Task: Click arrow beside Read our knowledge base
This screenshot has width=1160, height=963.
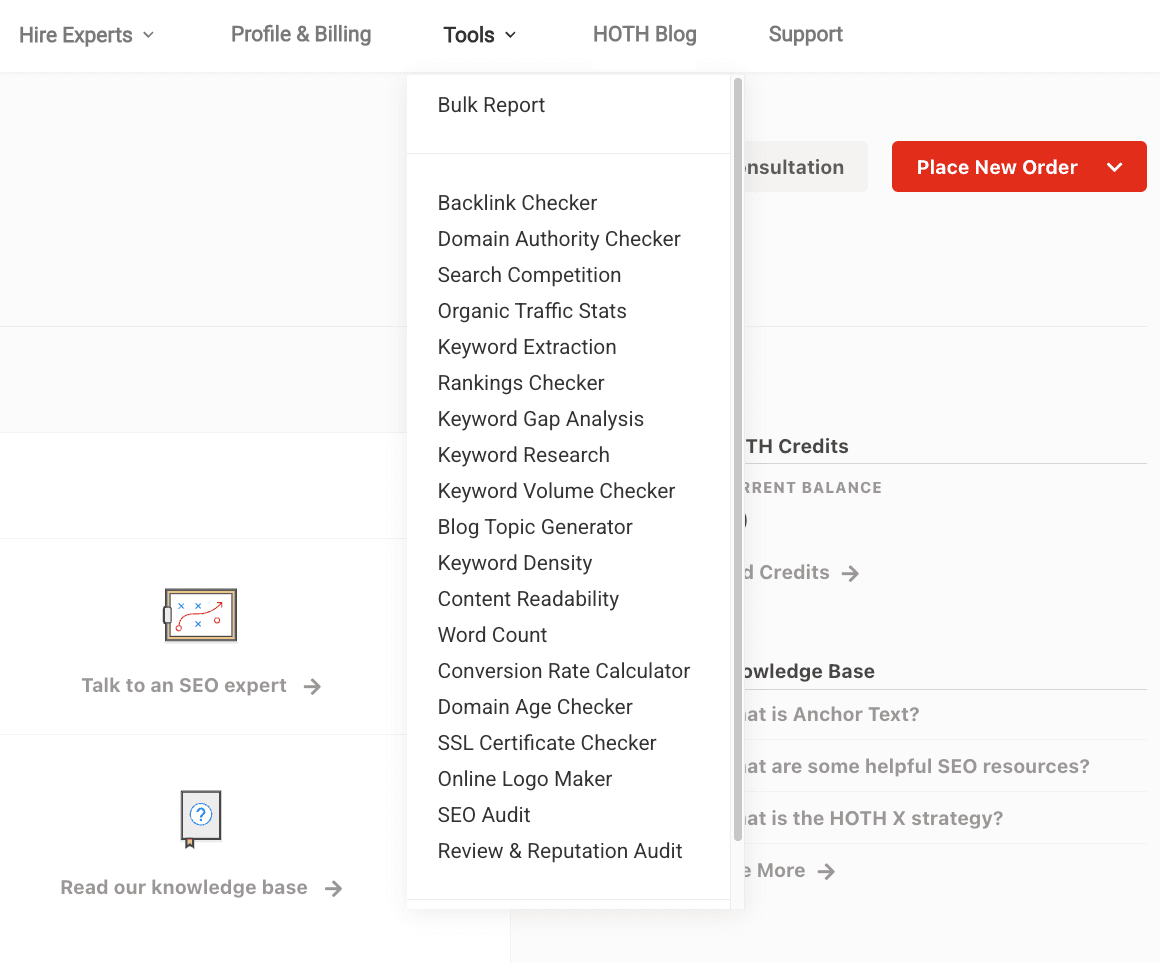Action: [x=334, y=888]
